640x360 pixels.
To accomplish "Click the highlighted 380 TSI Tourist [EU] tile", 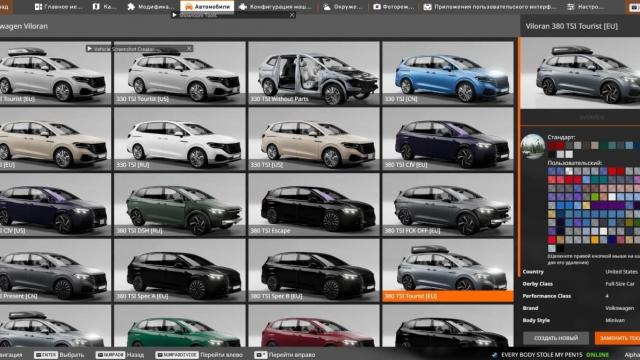I will pos(448,270).
